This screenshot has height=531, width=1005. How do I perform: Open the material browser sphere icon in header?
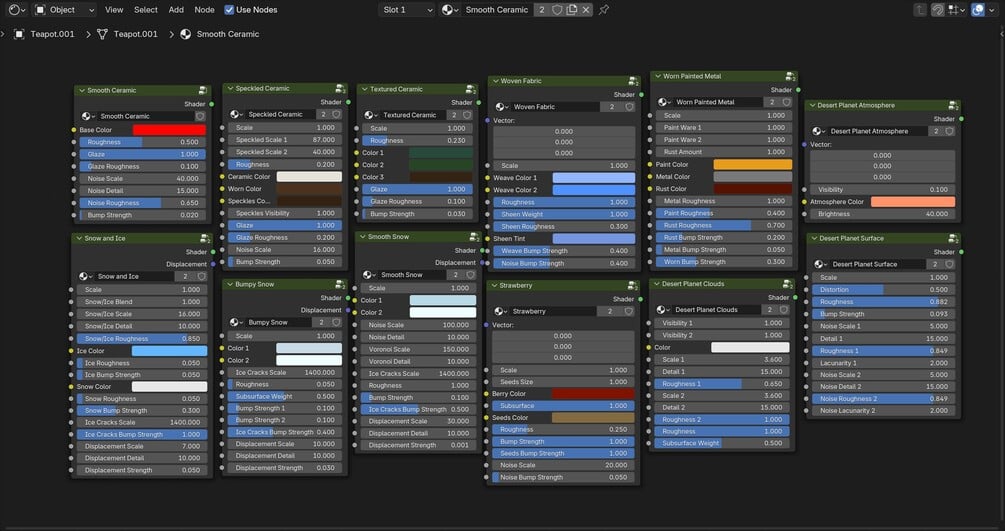(450, 10)
